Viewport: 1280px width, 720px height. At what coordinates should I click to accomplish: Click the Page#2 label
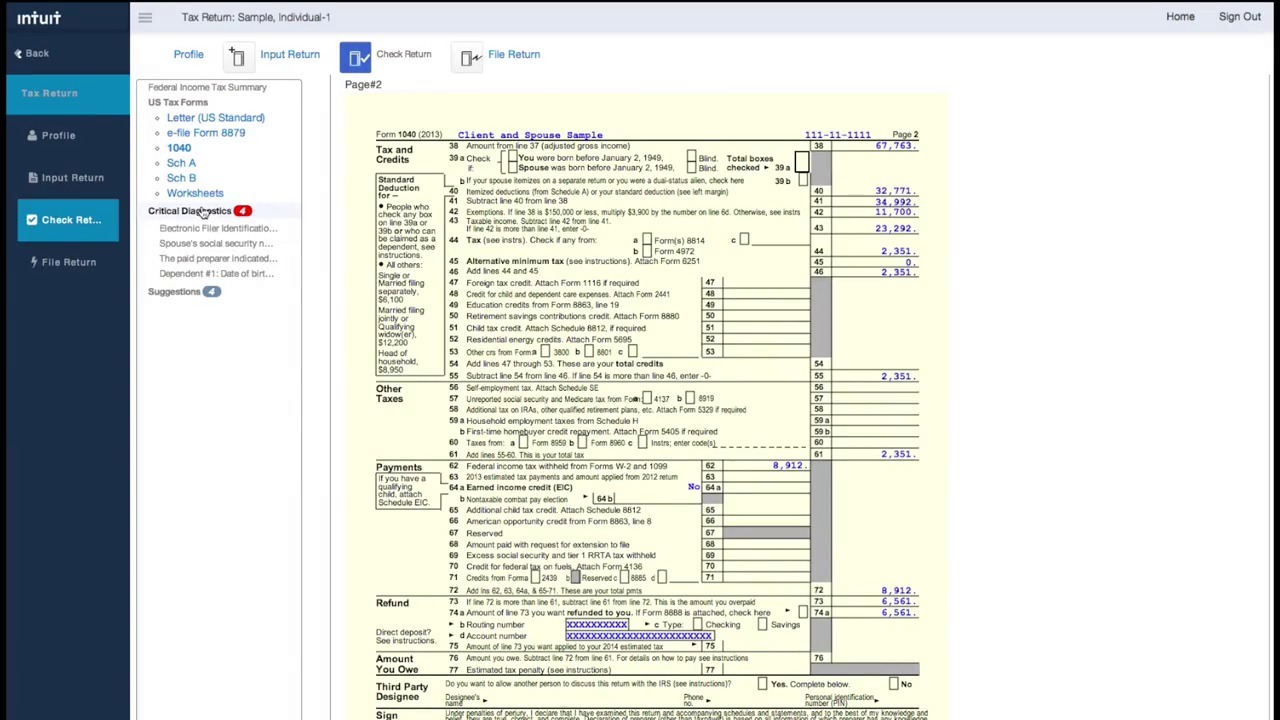click(363, 85)
